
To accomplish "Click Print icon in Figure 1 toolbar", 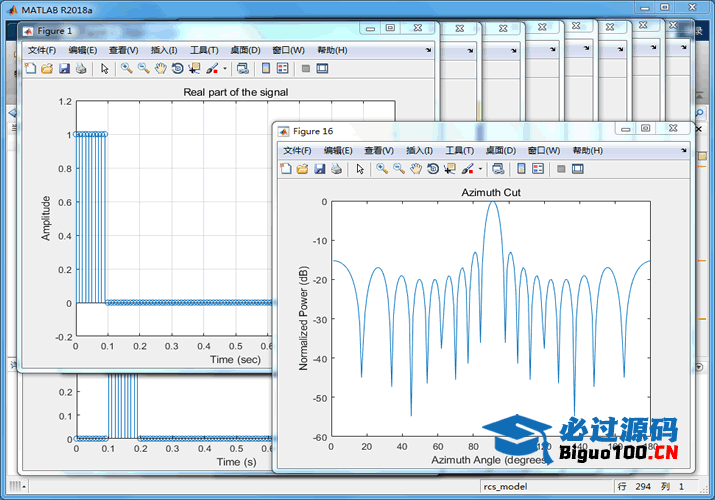I will (x=81, y=68).
